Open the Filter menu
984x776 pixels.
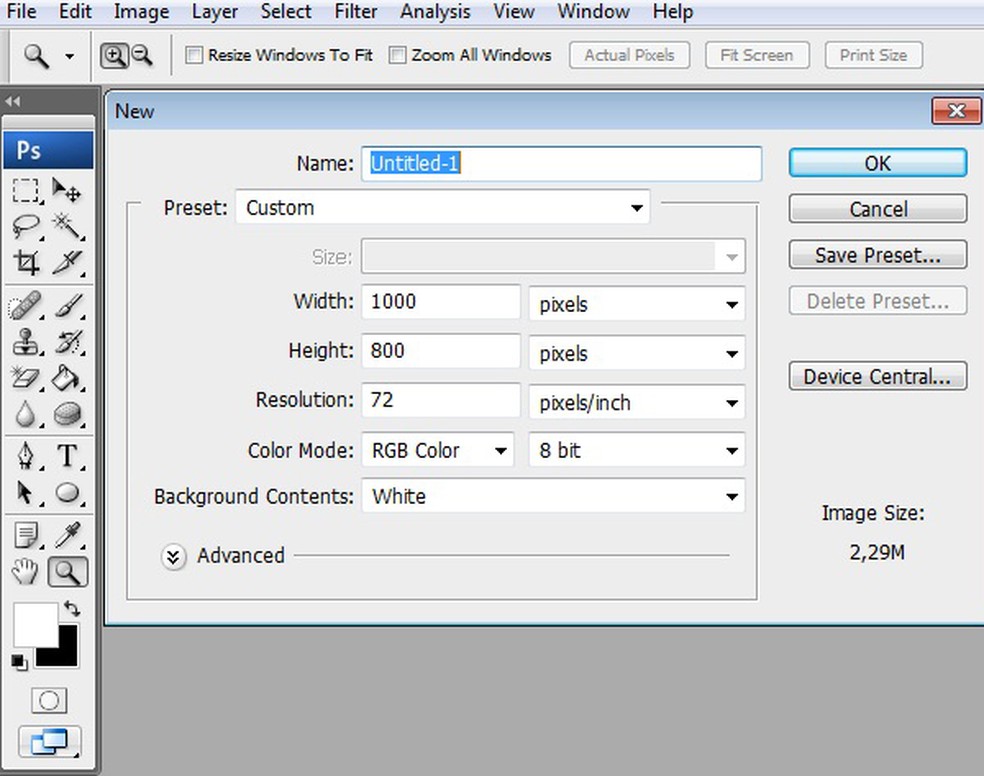point(356,11)
